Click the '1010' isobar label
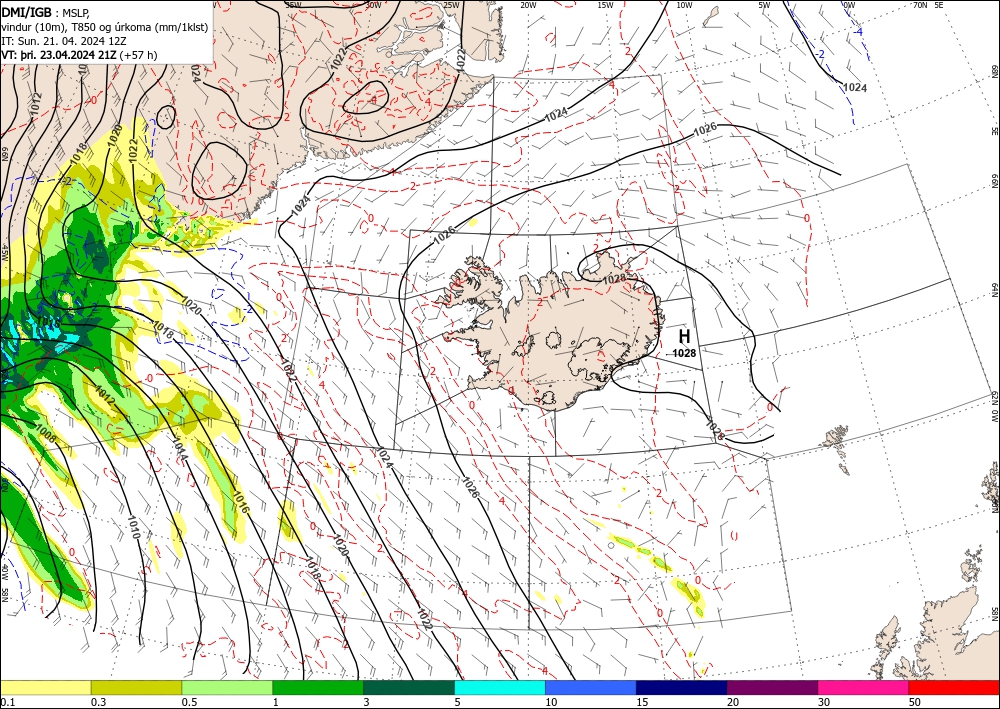 [133, 527]
